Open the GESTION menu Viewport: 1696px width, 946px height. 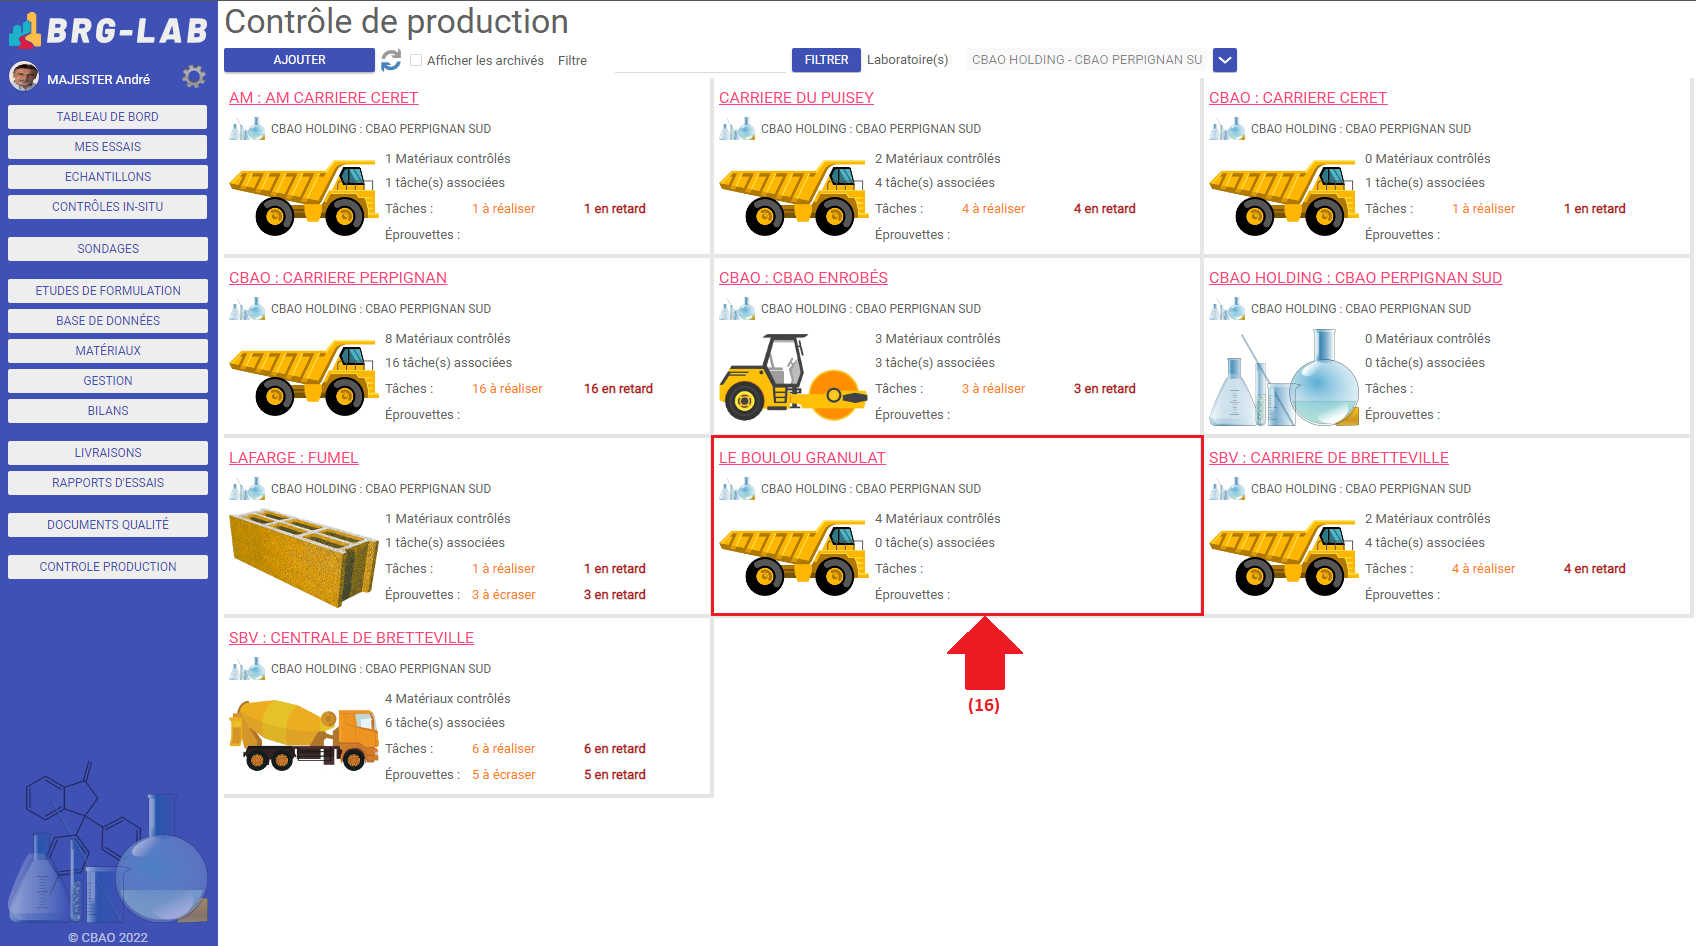[x=108, y=381]
